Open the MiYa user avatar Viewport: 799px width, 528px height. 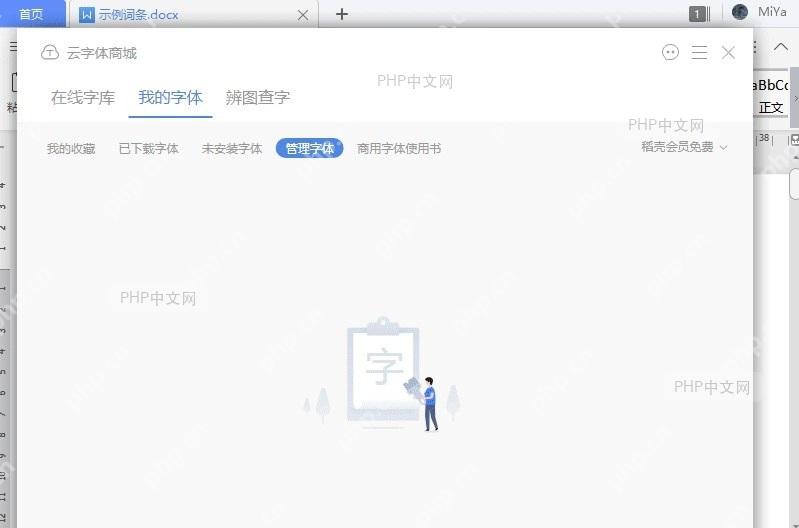pyautogui.click(x=739, y=12)
